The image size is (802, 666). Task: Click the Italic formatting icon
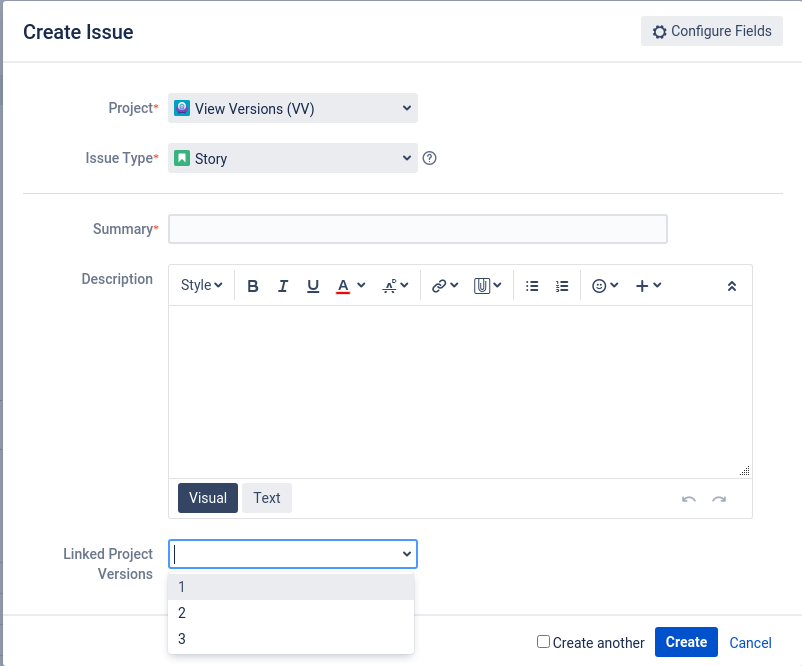283,286
